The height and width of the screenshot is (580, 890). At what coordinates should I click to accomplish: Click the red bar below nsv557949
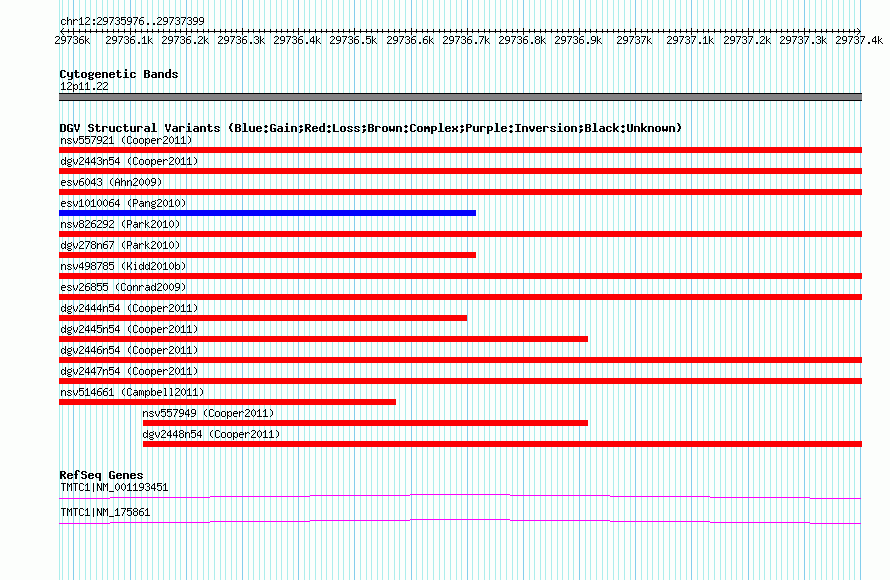[x=366, y=423]
